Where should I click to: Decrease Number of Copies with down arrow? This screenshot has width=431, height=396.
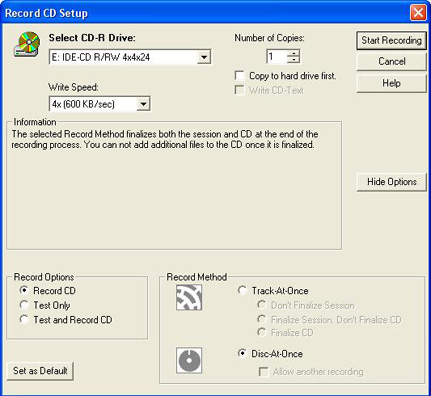[x=293, y=60]
